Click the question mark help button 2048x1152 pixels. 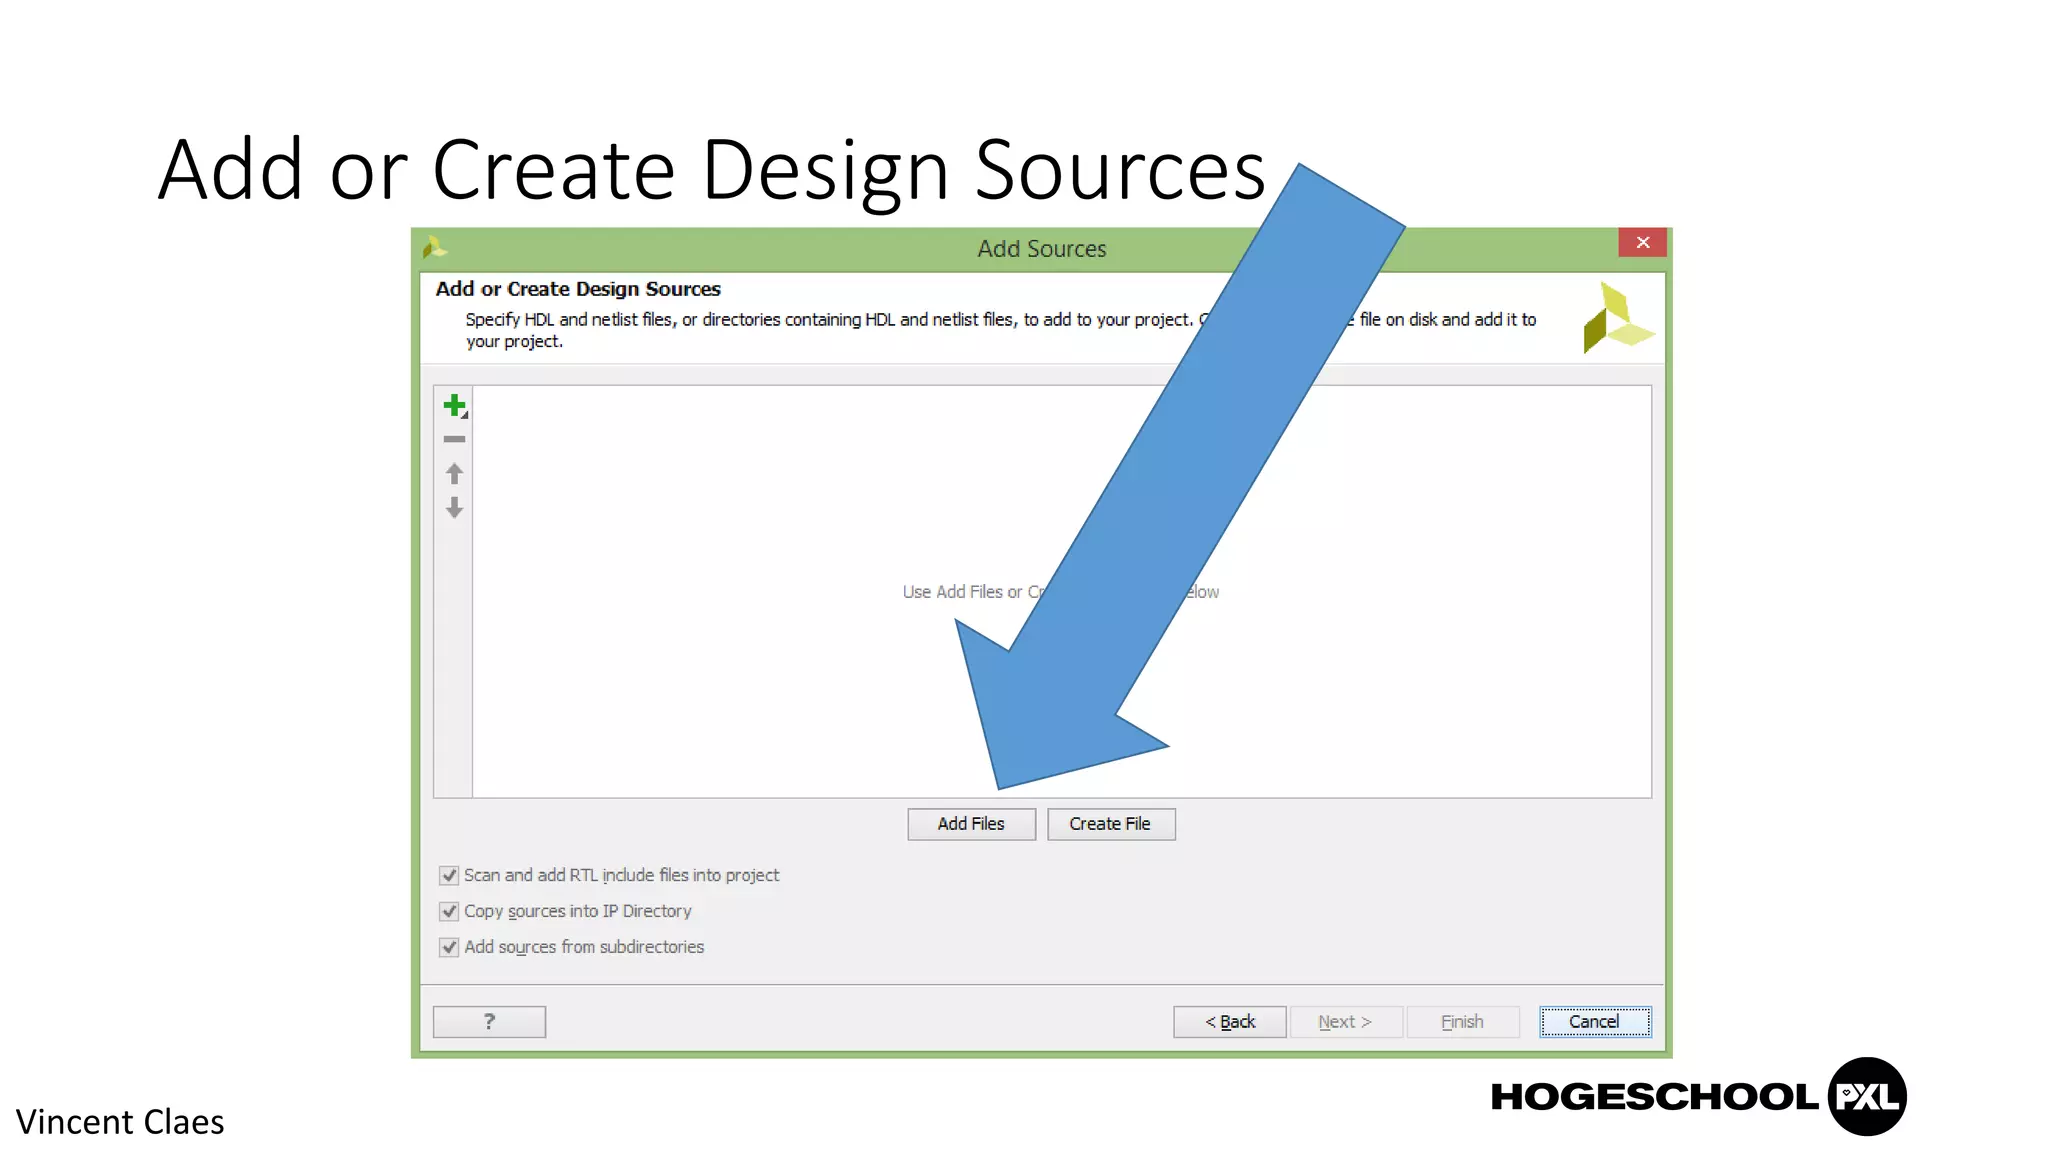coord(489,1021)
